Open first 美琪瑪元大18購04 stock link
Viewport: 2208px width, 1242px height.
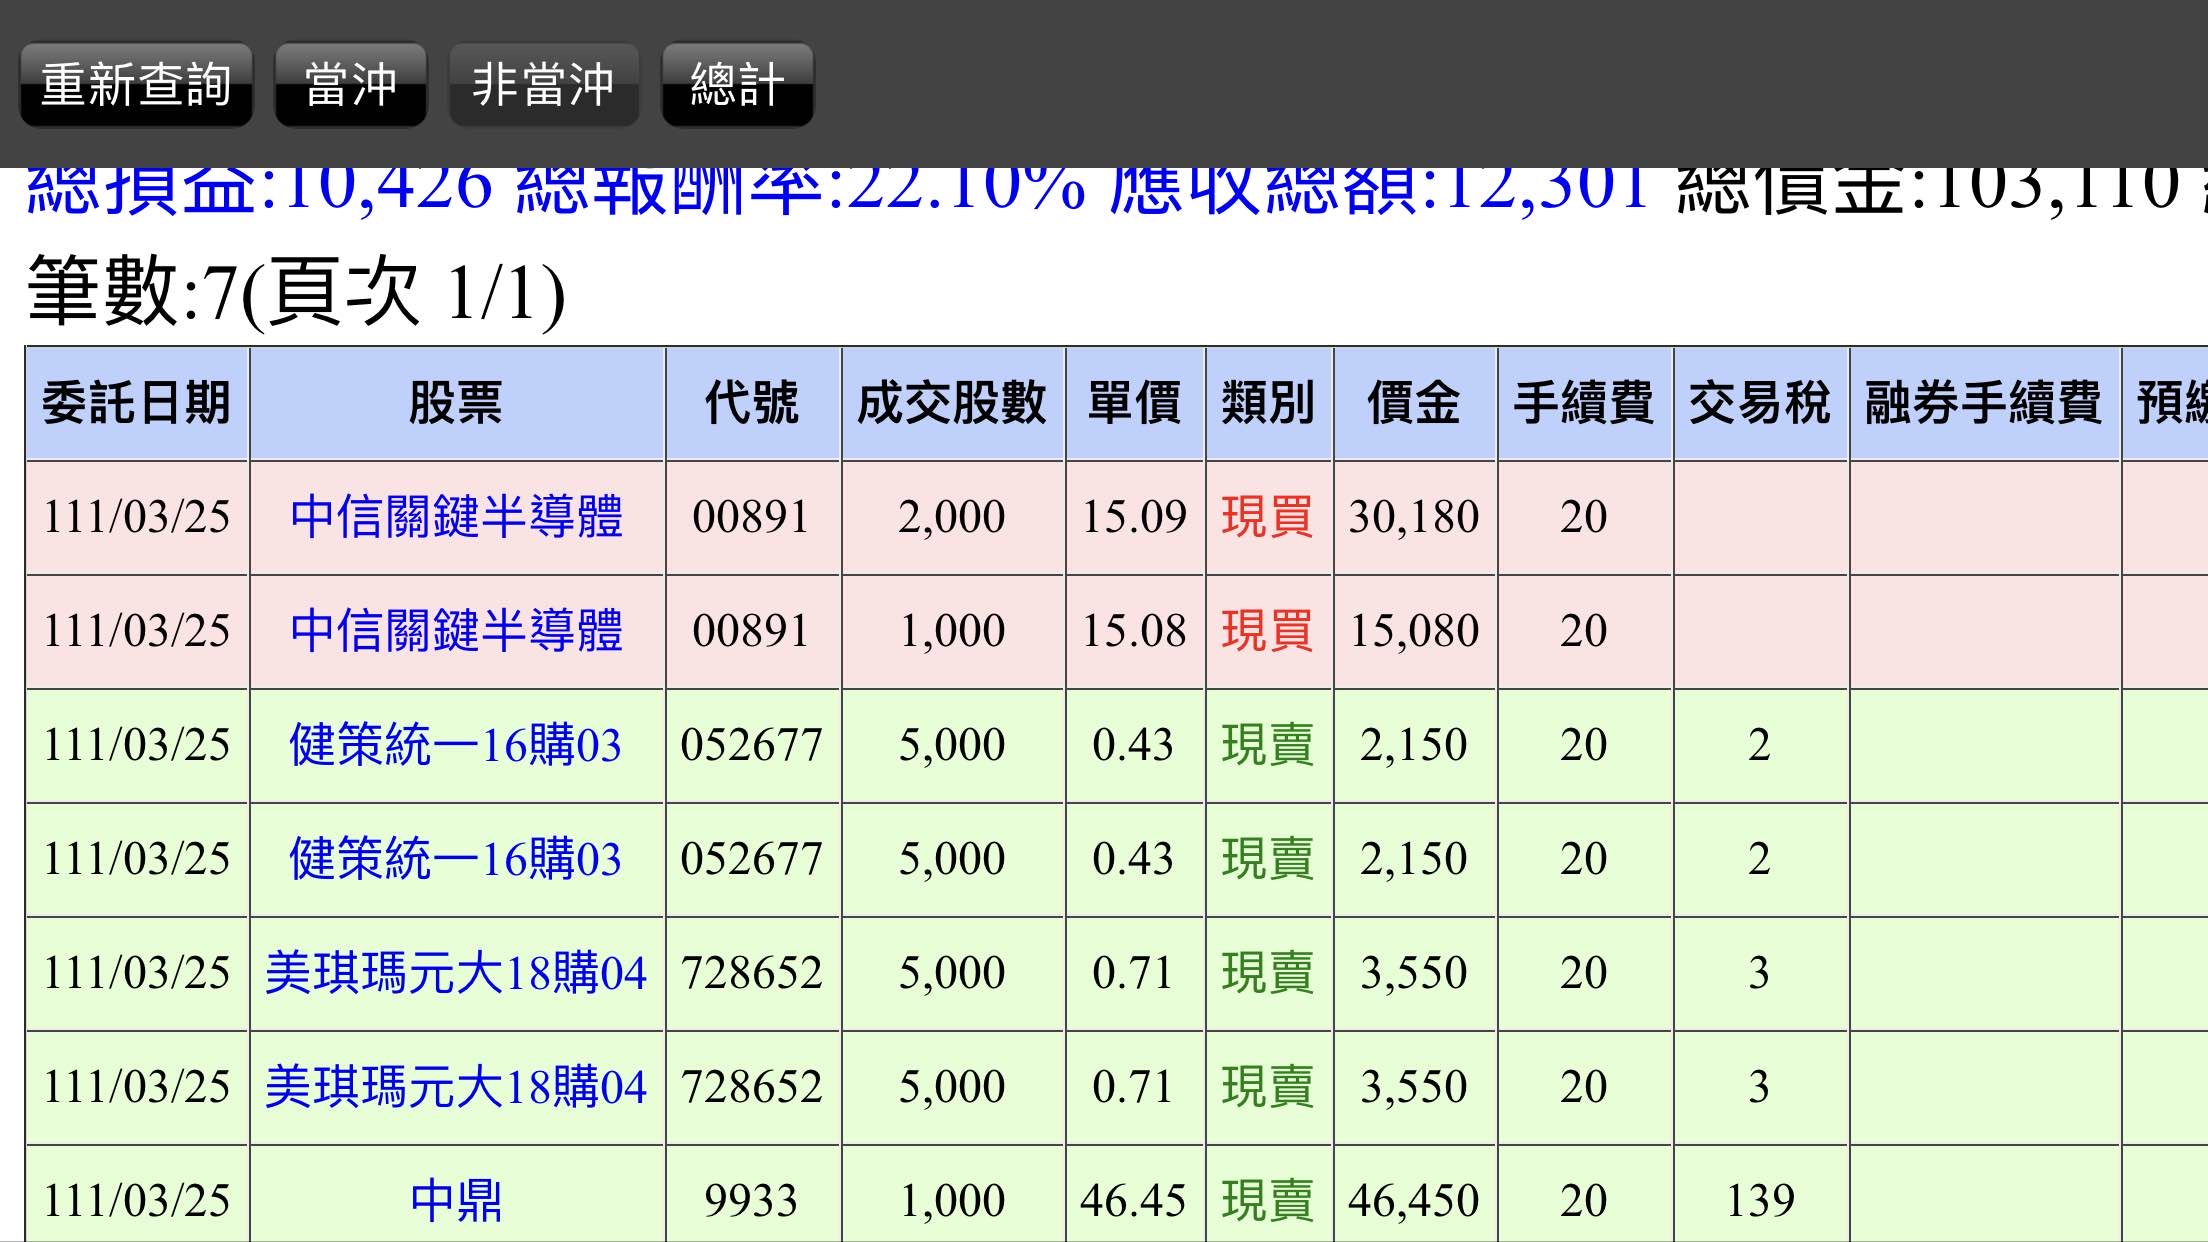pyautogui.click(x=456, y=973)
